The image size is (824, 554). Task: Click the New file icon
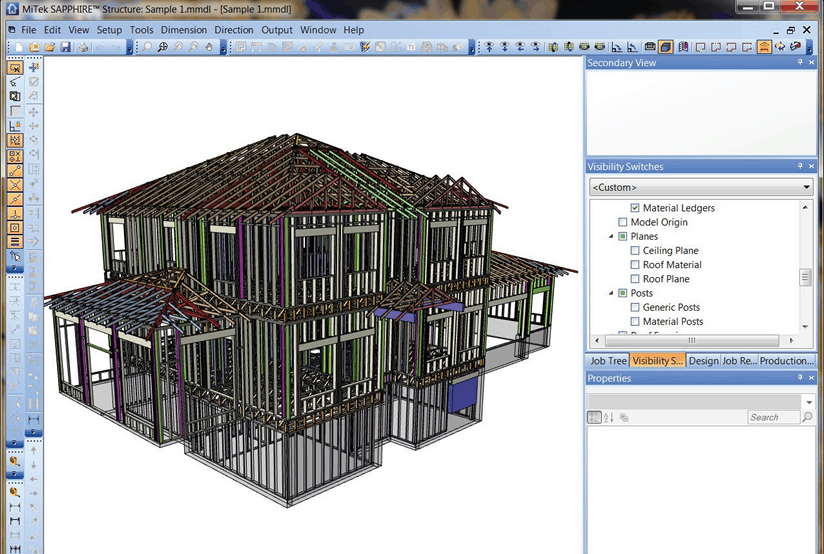pyautogui.click(x=18, y=47)
